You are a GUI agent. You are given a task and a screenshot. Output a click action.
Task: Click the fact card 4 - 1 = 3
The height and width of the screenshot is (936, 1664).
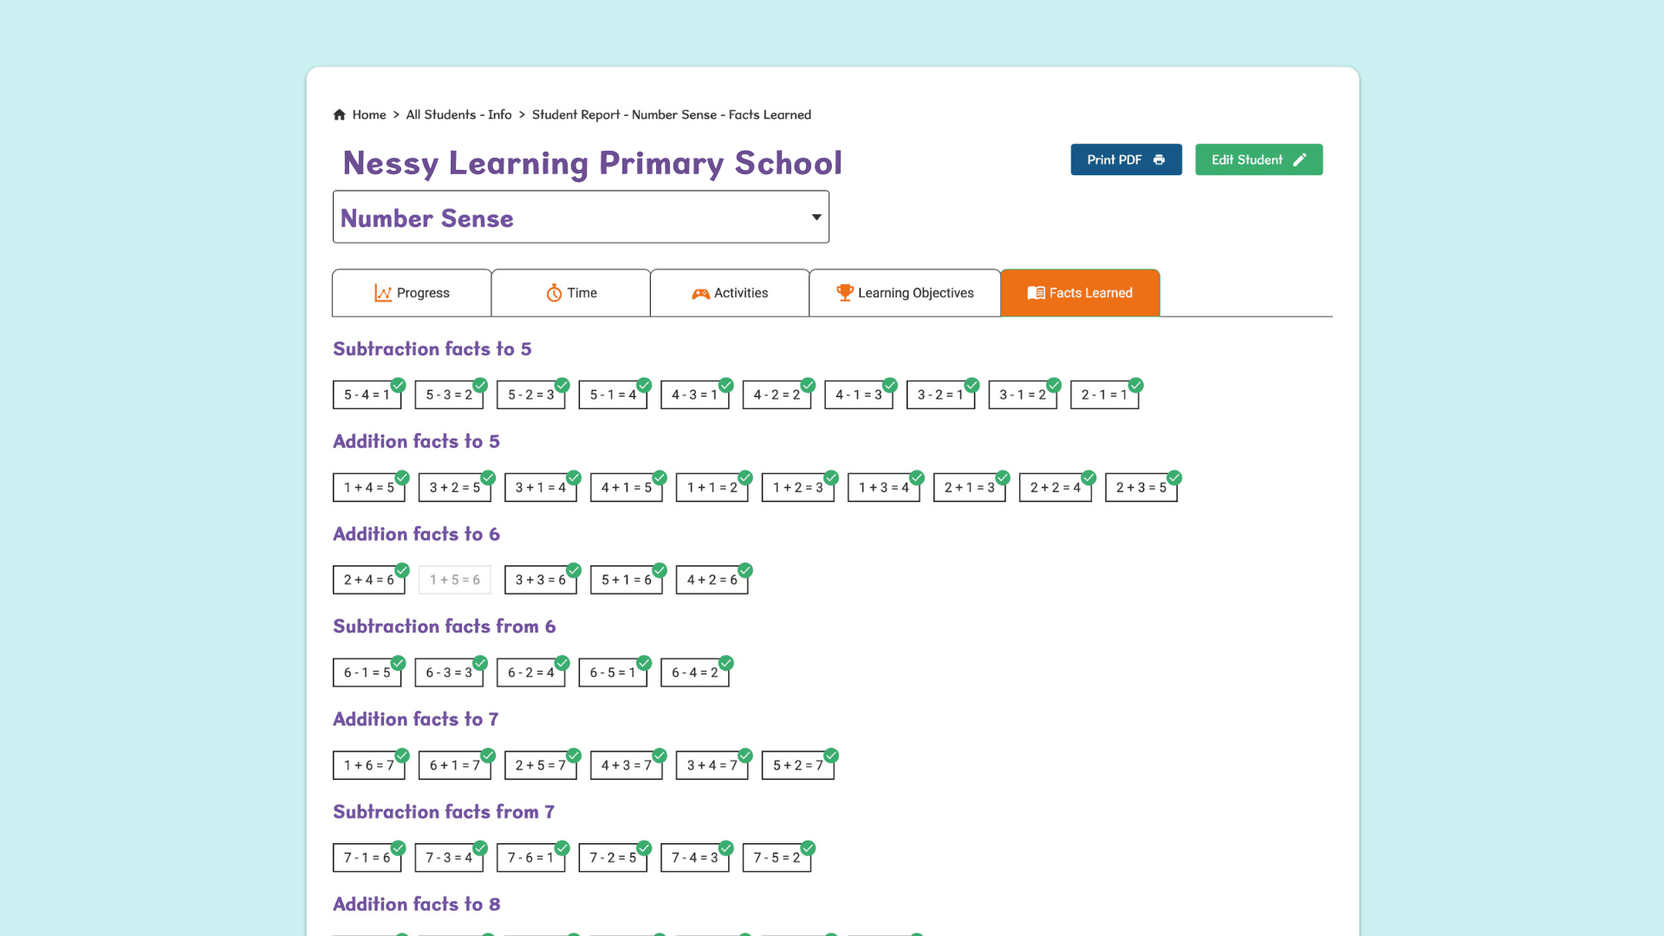[x=859, y=395]
